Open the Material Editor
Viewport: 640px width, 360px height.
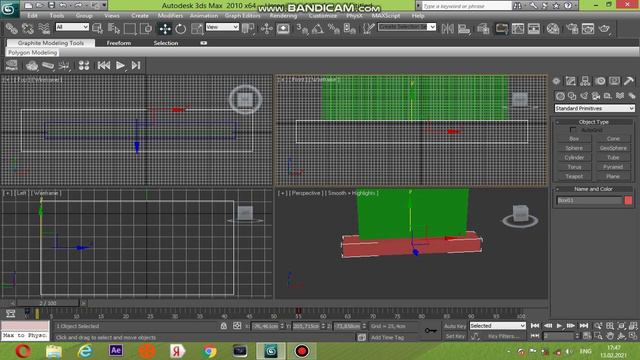[553, 29]
